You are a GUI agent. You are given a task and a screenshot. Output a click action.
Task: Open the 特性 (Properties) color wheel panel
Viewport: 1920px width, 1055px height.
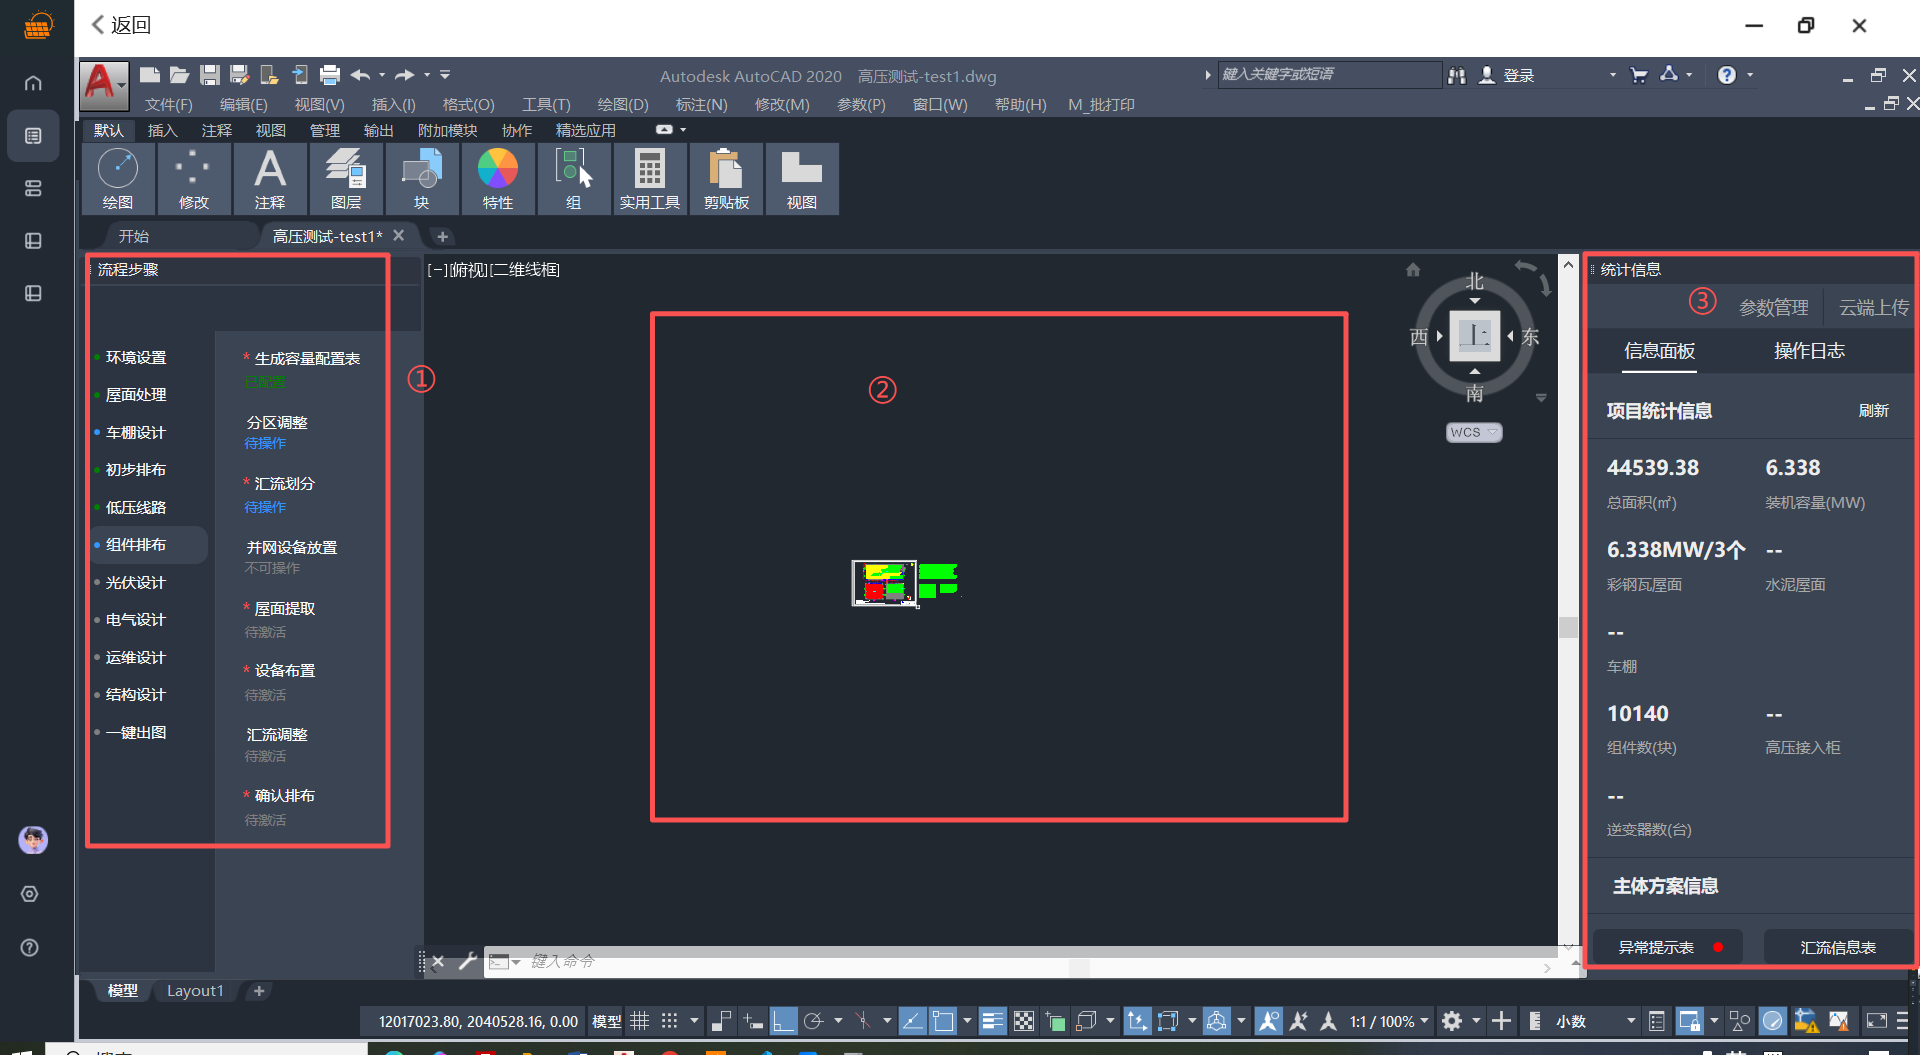[x=497, y=178]
